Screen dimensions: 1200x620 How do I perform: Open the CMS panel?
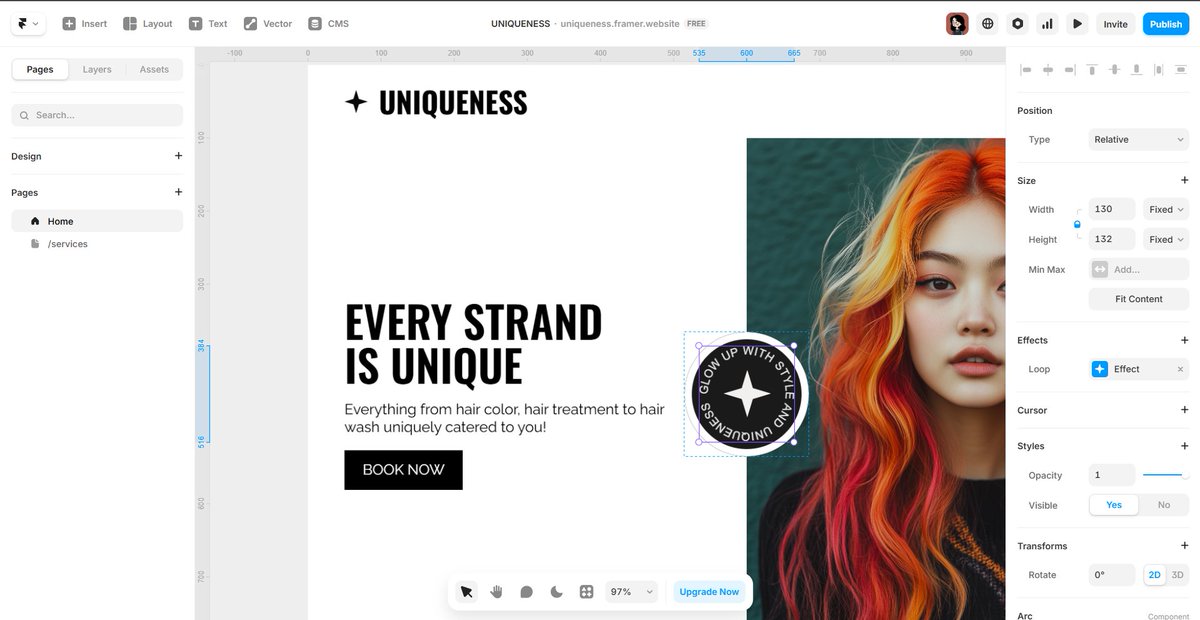click(x=329, y=23)
